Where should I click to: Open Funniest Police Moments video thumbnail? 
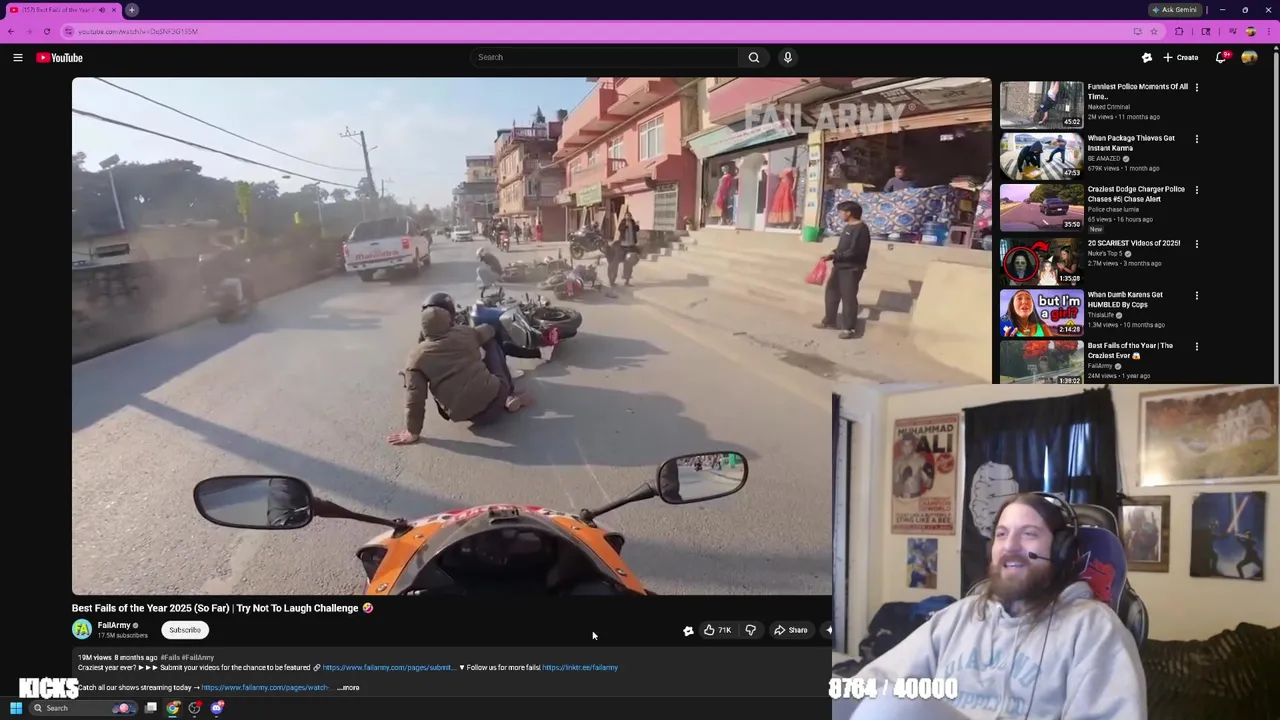1041,104
